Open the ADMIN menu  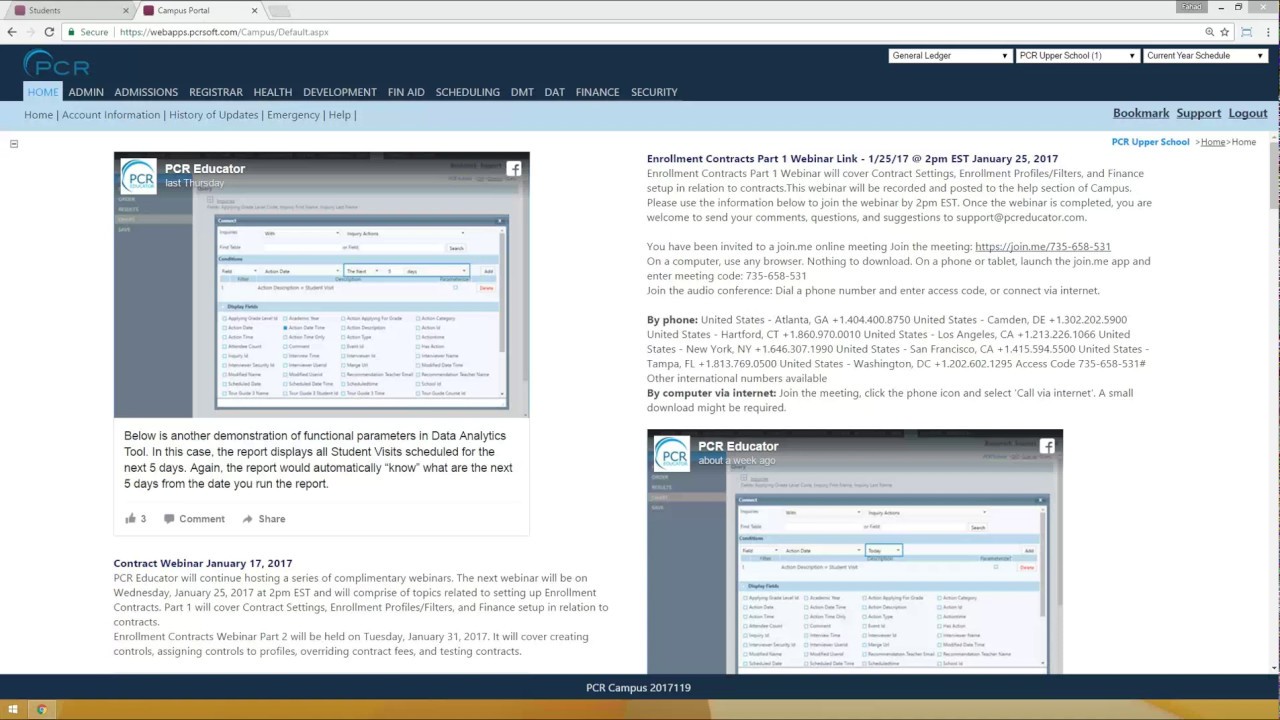(x=86, y=92)
